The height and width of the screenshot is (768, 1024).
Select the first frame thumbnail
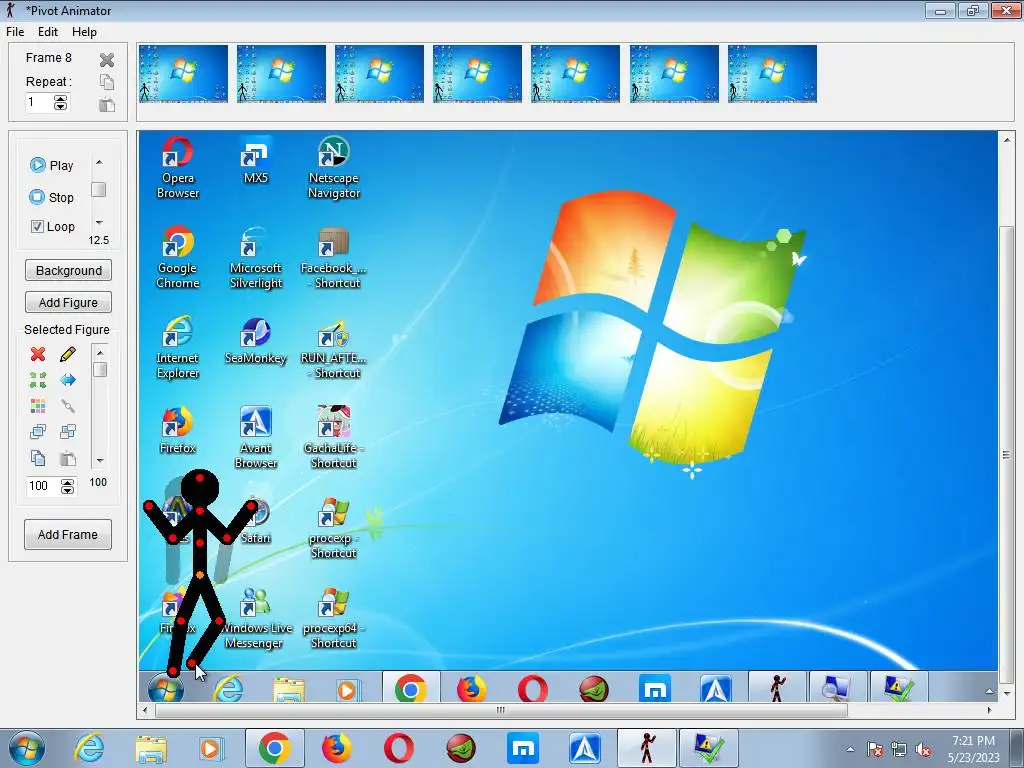pos(184,74)
